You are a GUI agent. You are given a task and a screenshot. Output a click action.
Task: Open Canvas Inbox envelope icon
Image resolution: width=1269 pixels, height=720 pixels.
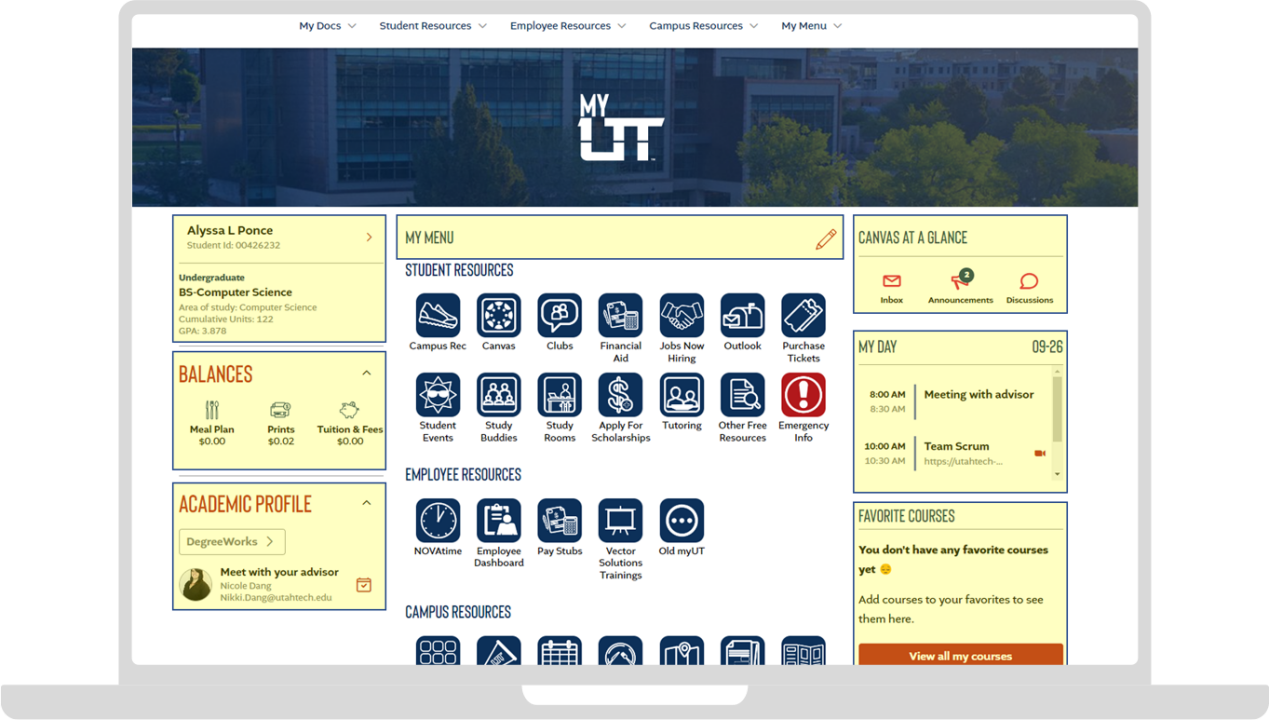click(891, 282)
